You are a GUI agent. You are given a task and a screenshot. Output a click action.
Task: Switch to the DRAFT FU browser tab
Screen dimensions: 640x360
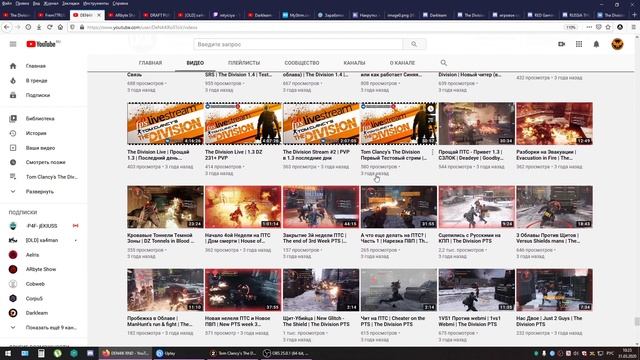pyautogui.click(x=157, y=15)
